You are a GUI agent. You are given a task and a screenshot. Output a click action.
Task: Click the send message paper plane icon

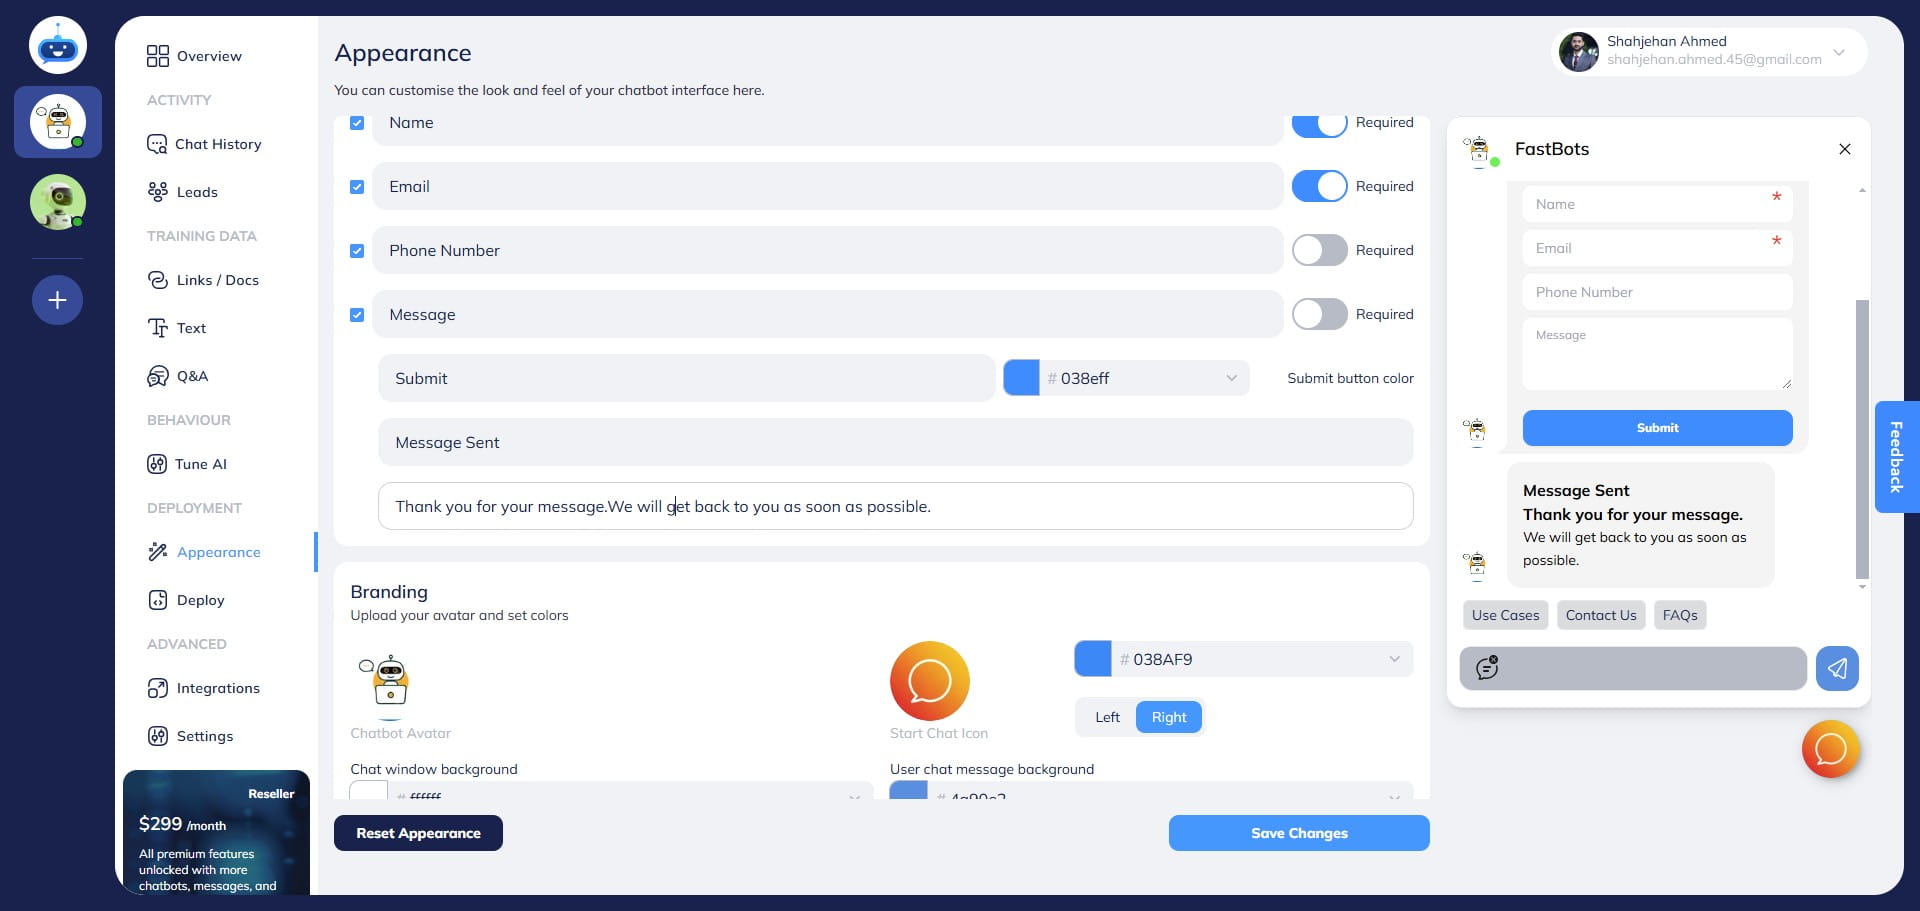coord(1837,668)
